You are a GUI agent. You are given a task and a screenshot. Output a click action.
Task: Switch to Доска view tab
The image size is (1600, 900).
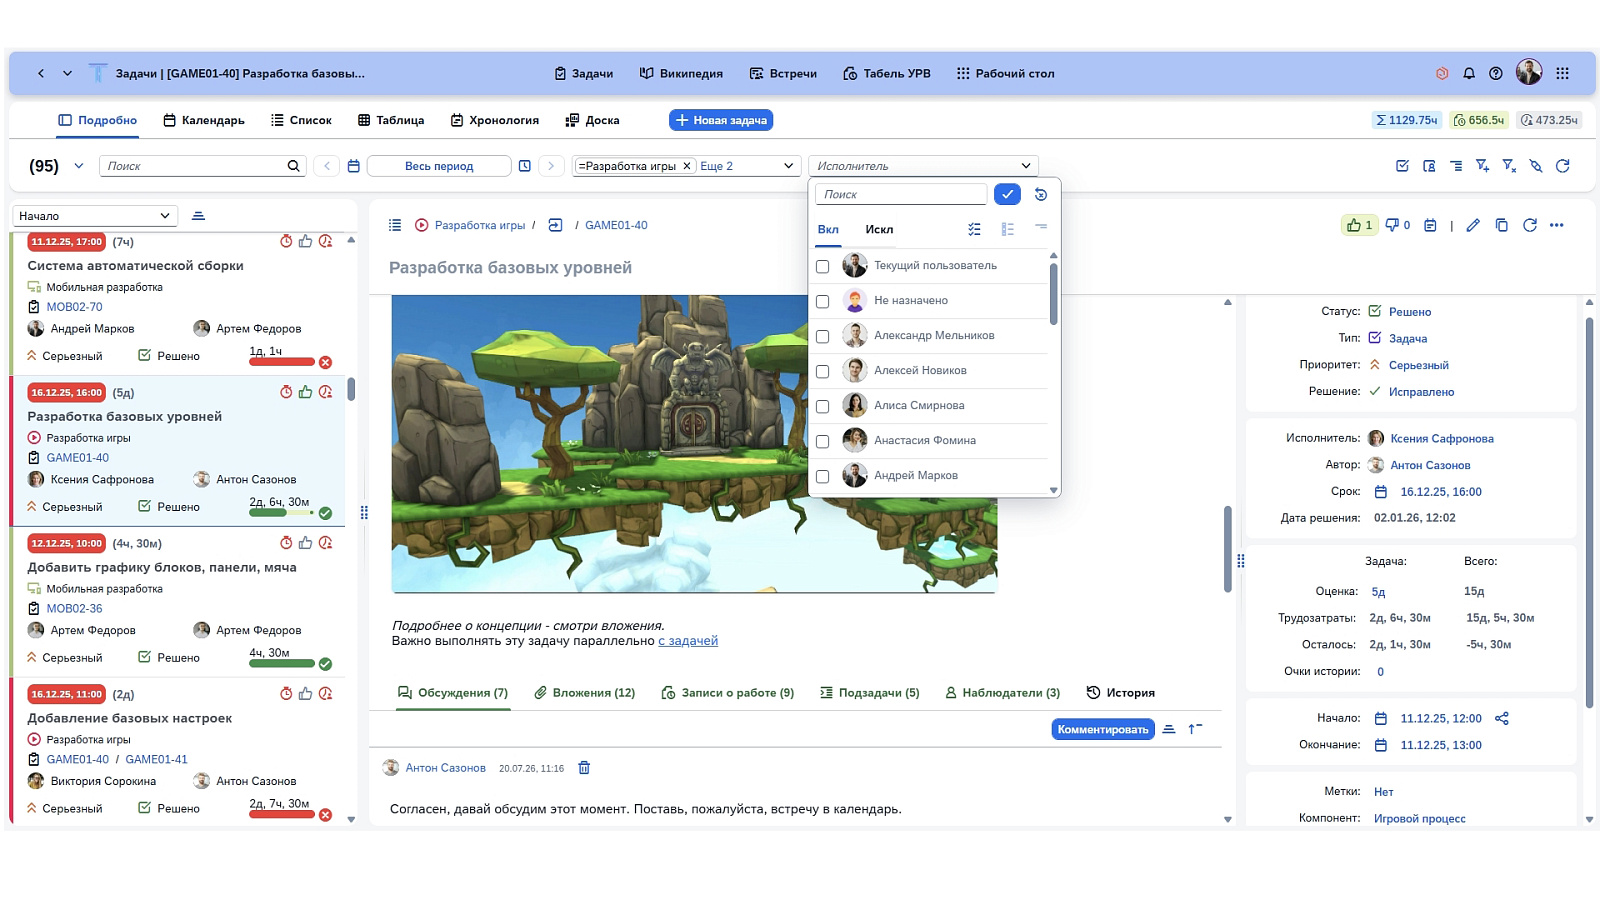[592, 120]
